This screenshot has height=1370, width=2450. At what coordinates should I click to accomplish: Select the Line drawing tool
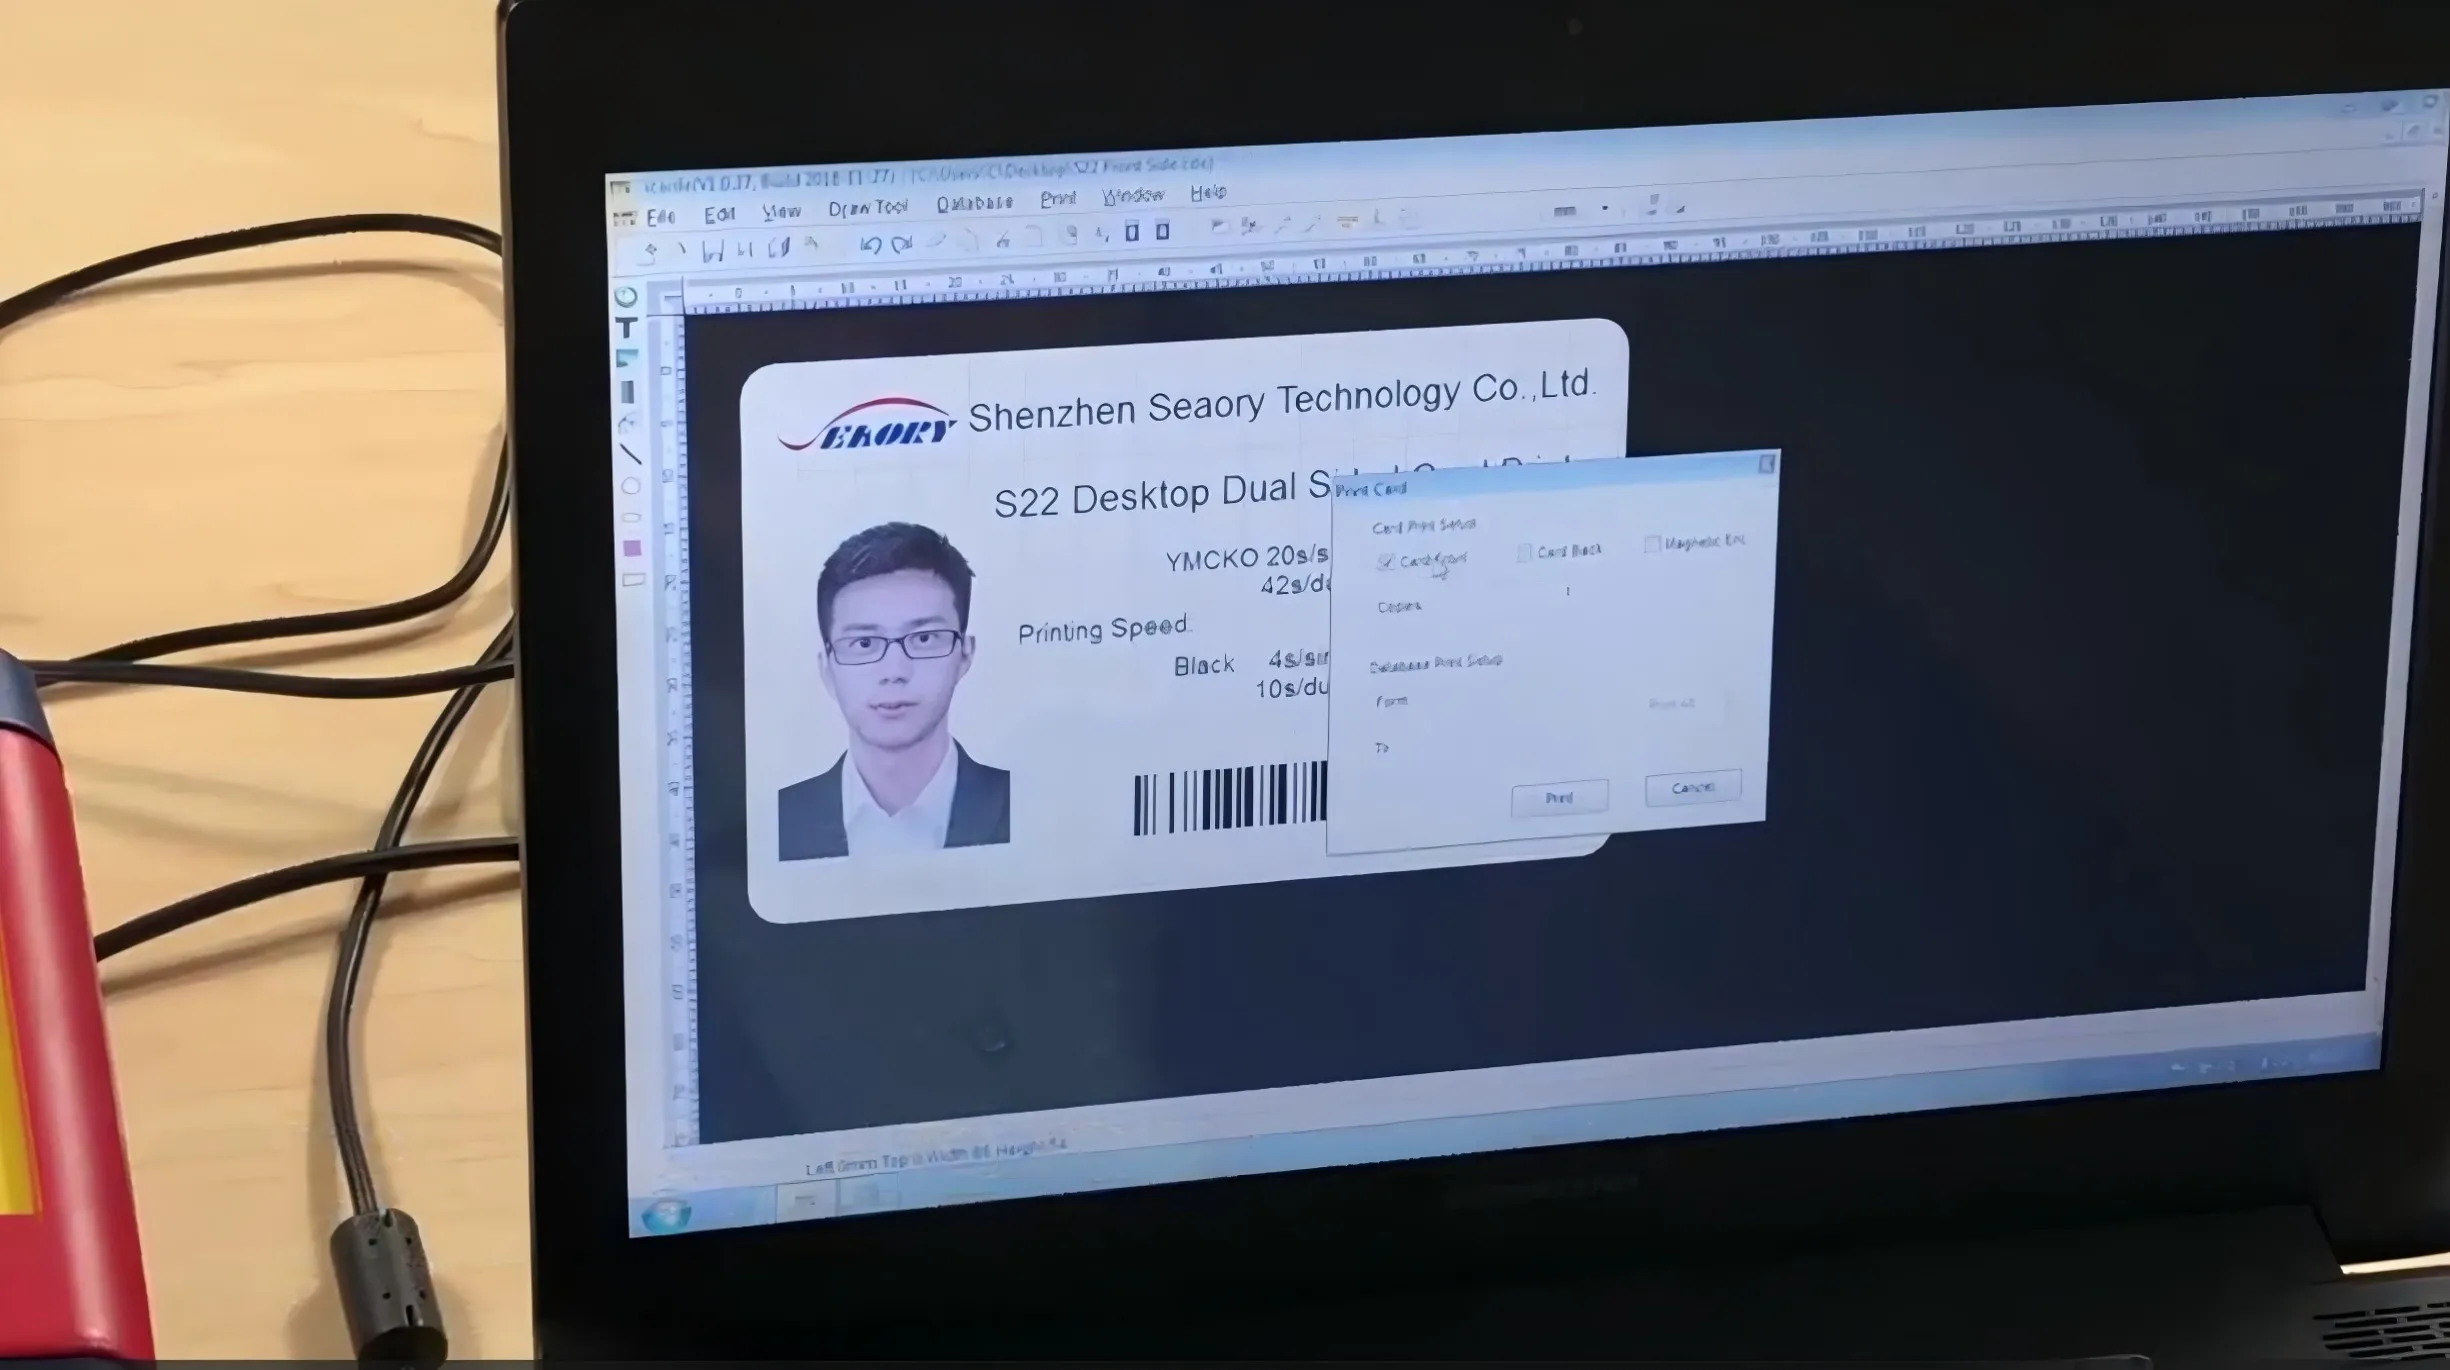[630, 454]
